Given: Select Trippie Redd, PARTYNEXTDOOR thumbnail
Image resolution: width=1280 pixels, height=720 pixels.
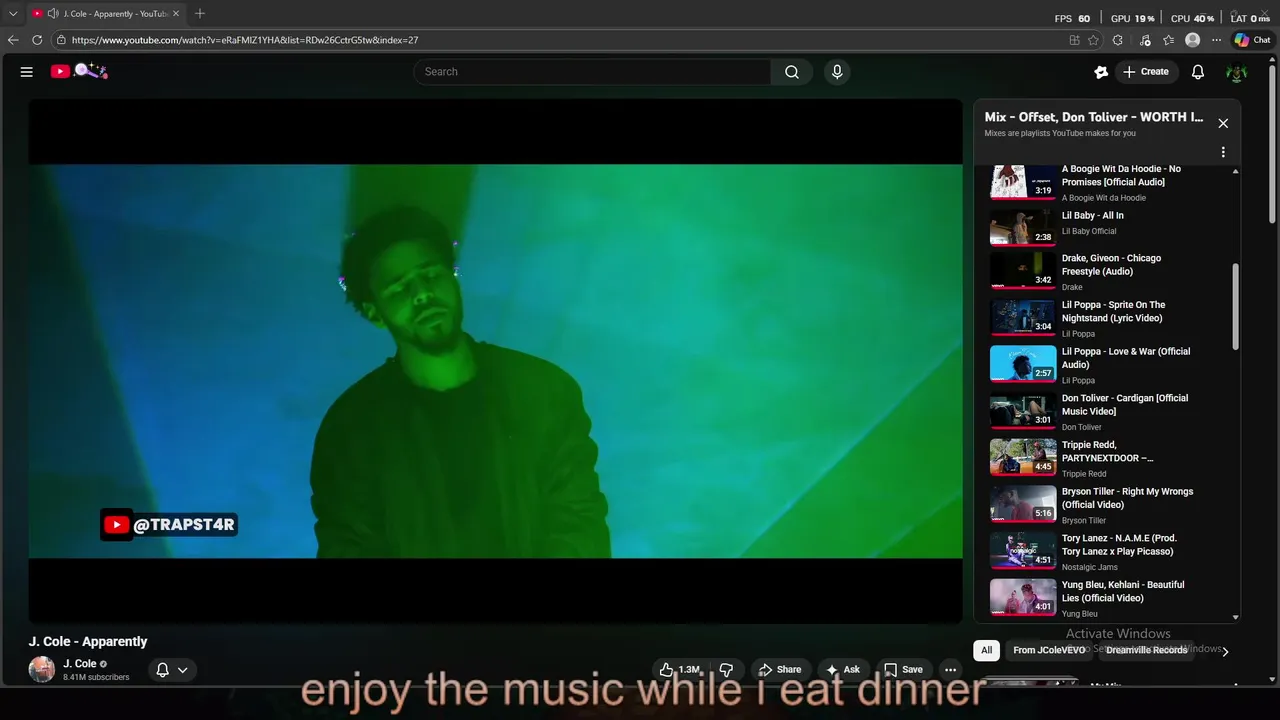Looking at the screenshot, I should [x=1023, y=457].
